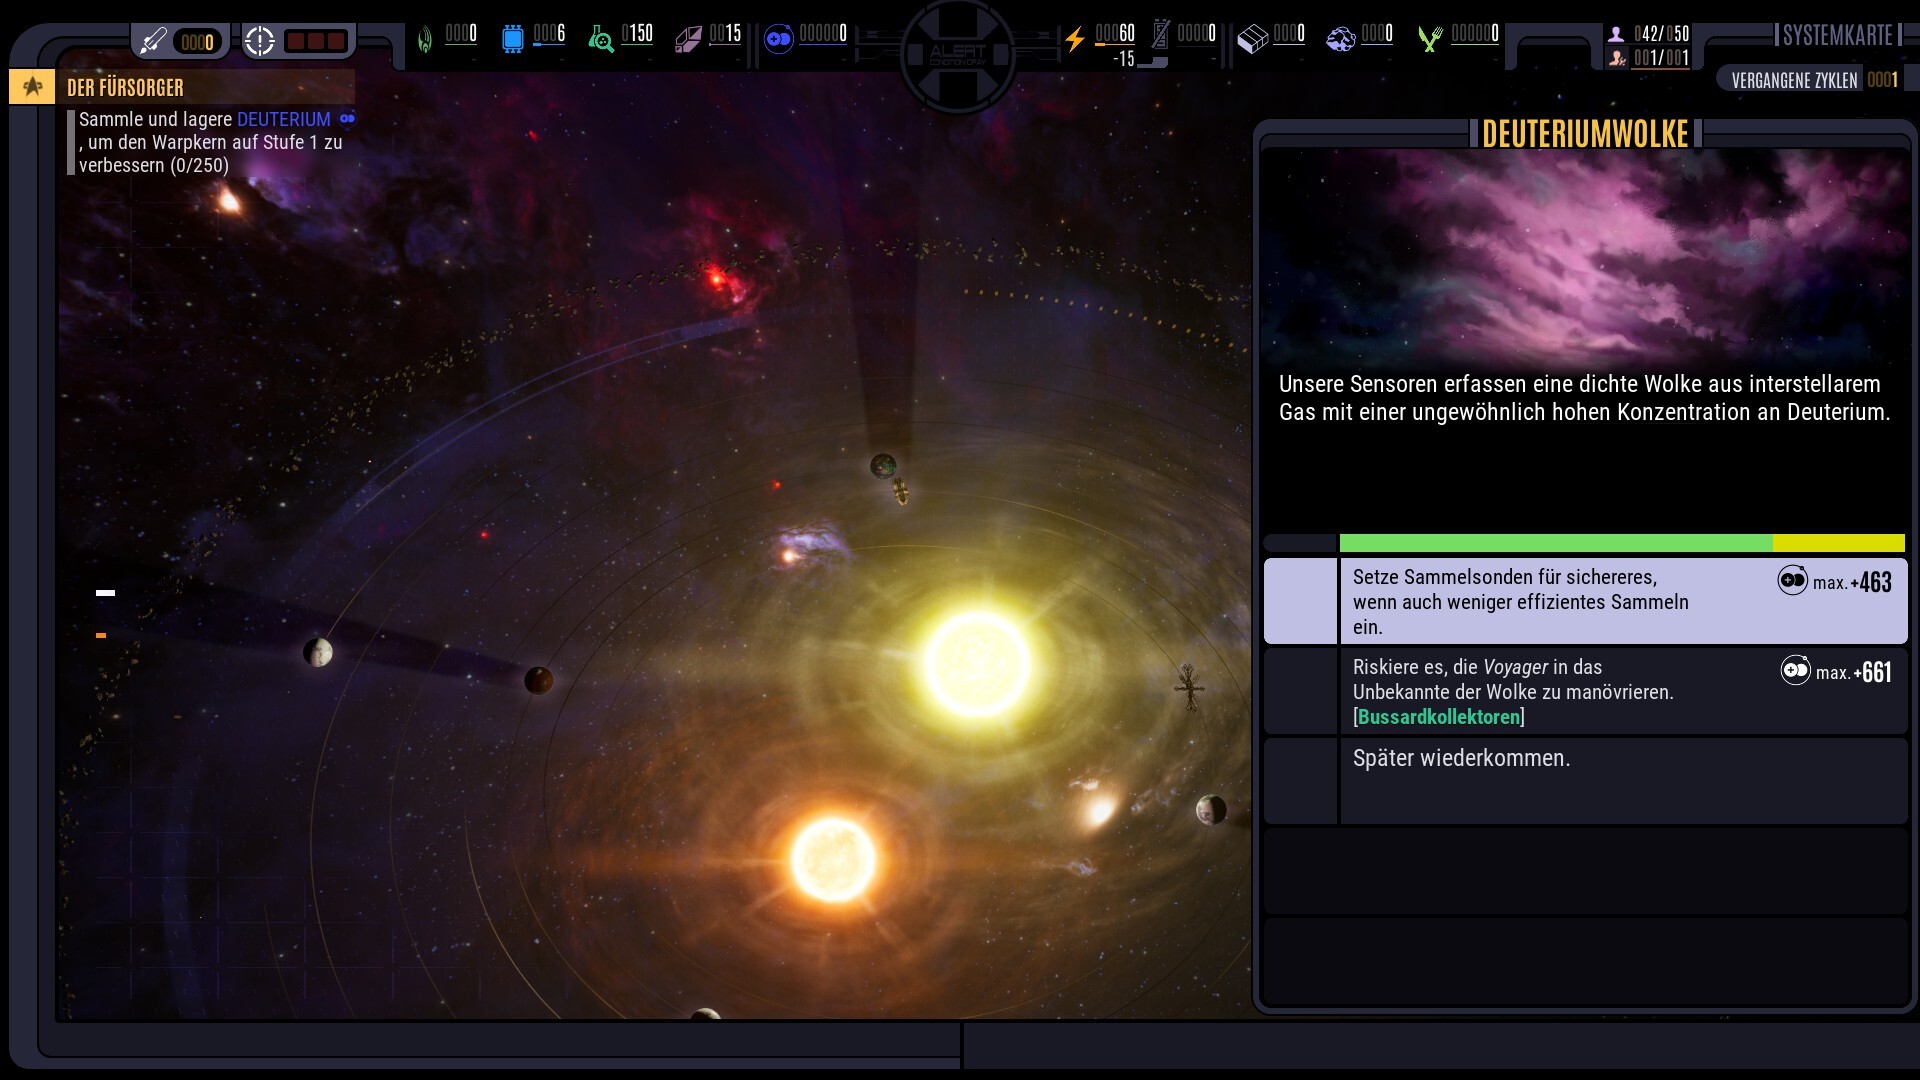Image resolution: width=1920 pixels, height=1080 pixels.
Task: Click the green-yellow probability bar
Action: click(x=1622, y=543)
